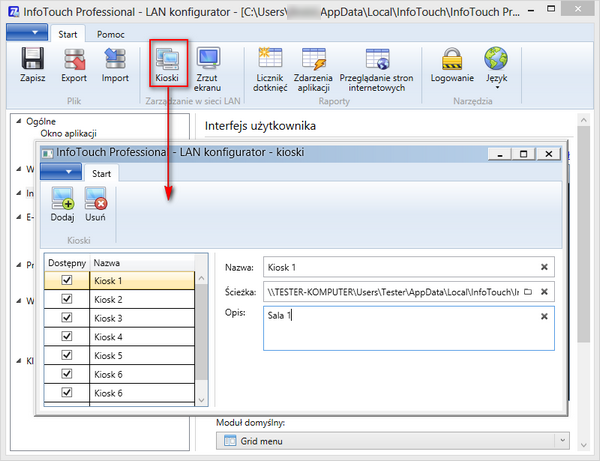Toggle availability of Kiosk 5
This screenshot has height=461, width=600.
[67, 355]
